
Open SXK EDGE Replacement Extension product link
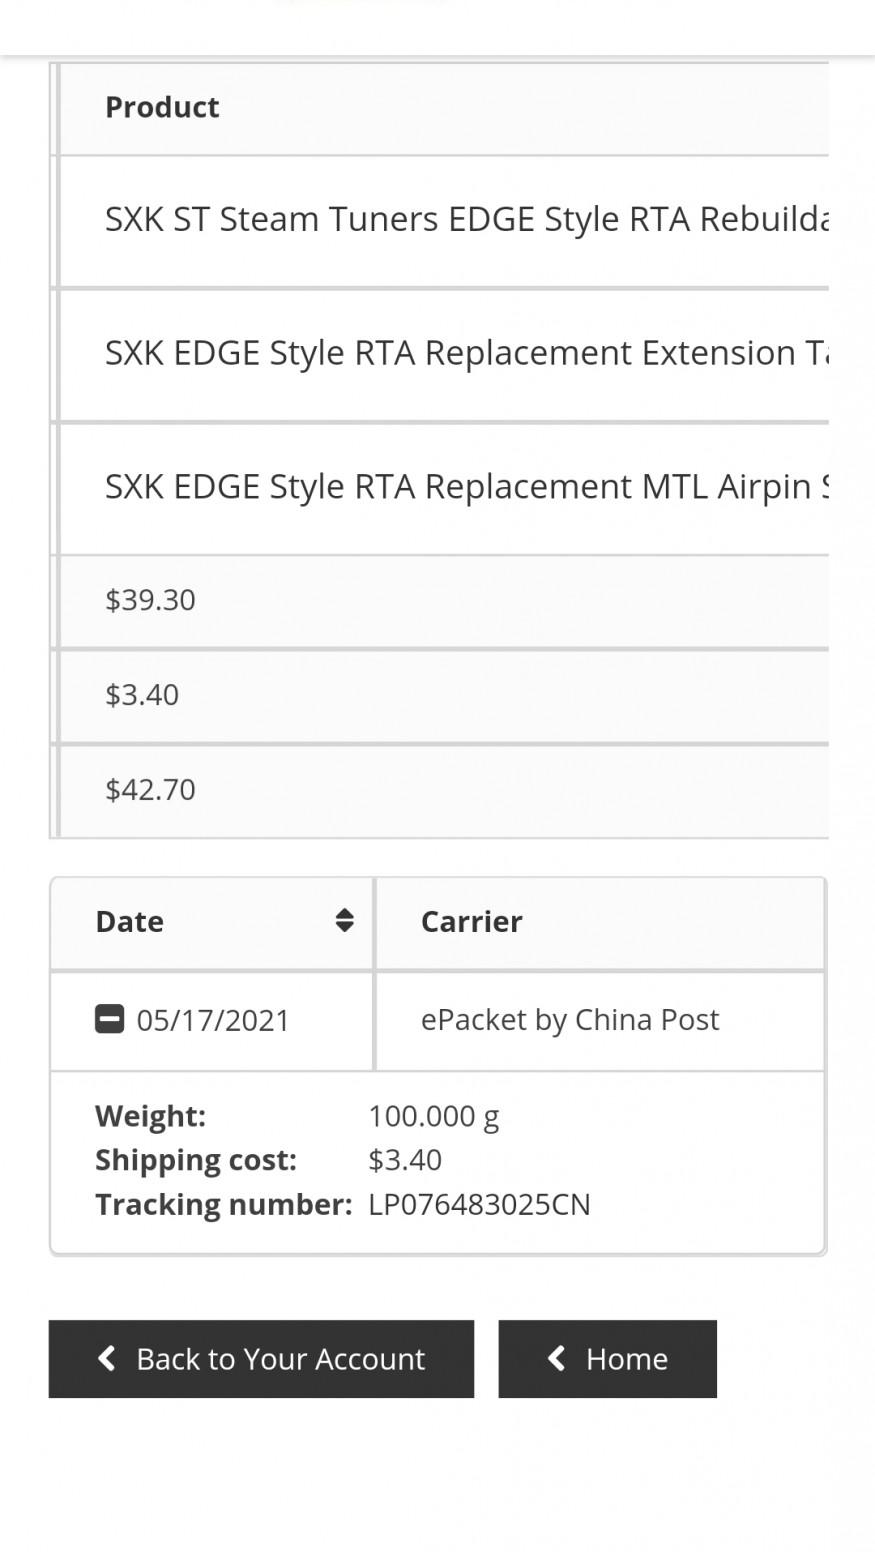point(466,353)
